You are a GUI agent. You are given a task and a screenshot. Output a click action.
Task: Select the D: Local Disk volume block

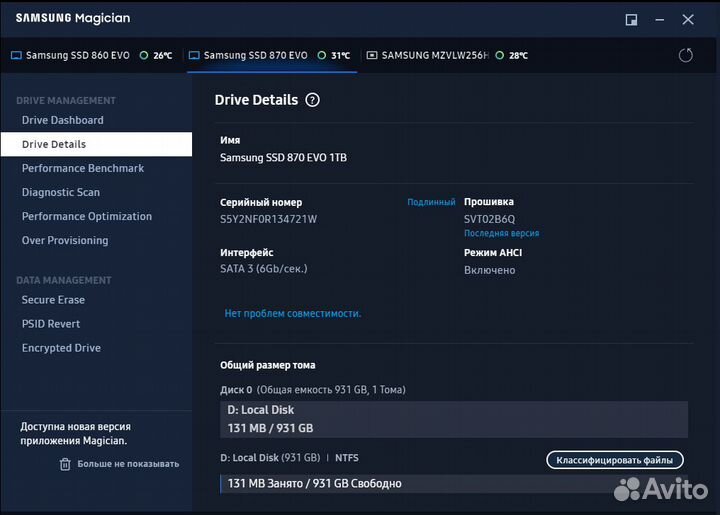(454, 419)
